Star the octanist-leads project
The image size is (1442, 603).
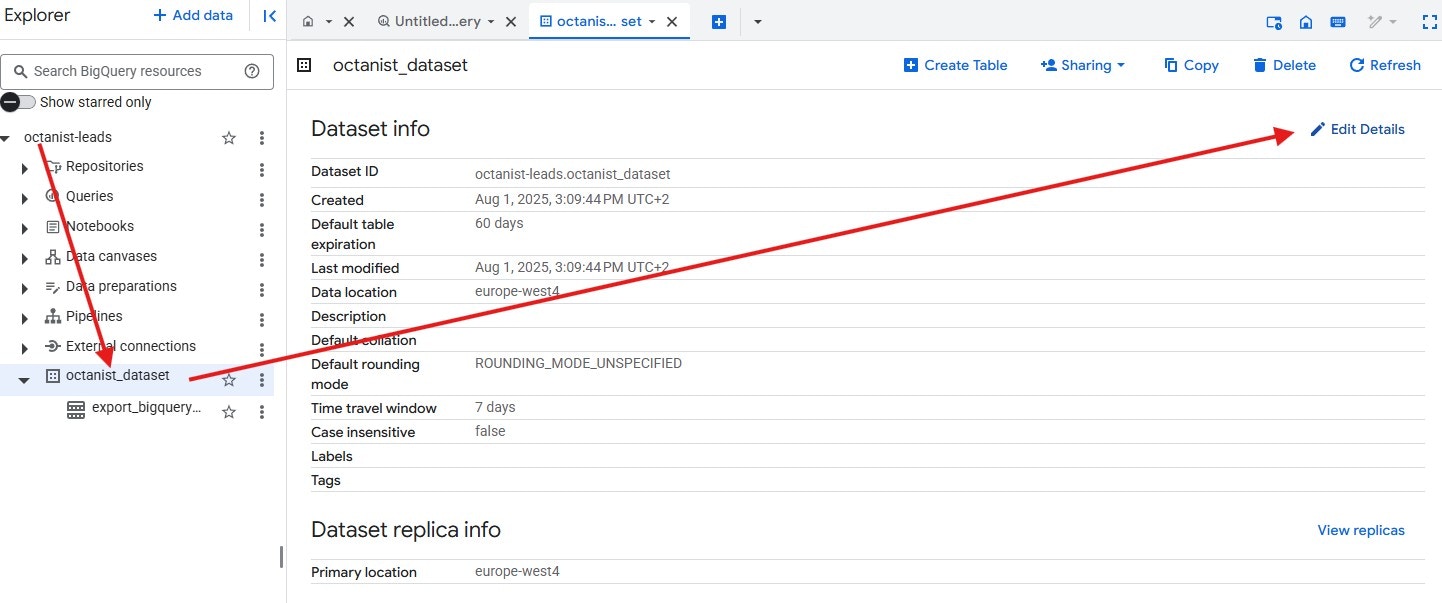(x=229, y=138)
